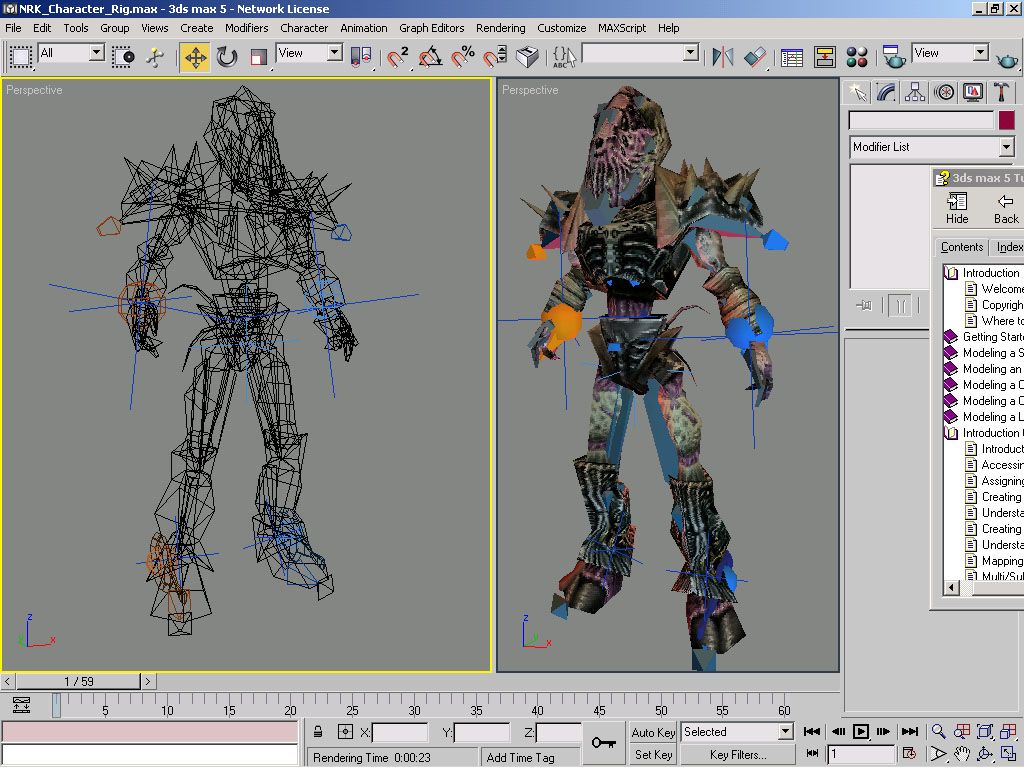This screenshot has width=1024, height=768.
Task: Open the MAXScript menu
Action: (622, 28)
